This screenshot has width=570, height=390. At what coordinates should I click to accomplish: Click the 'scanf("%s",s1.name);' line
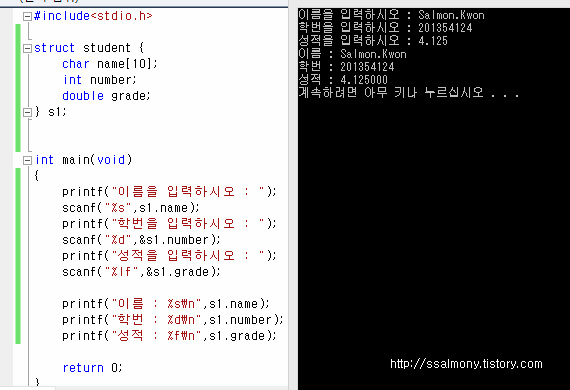coord(131,208)
